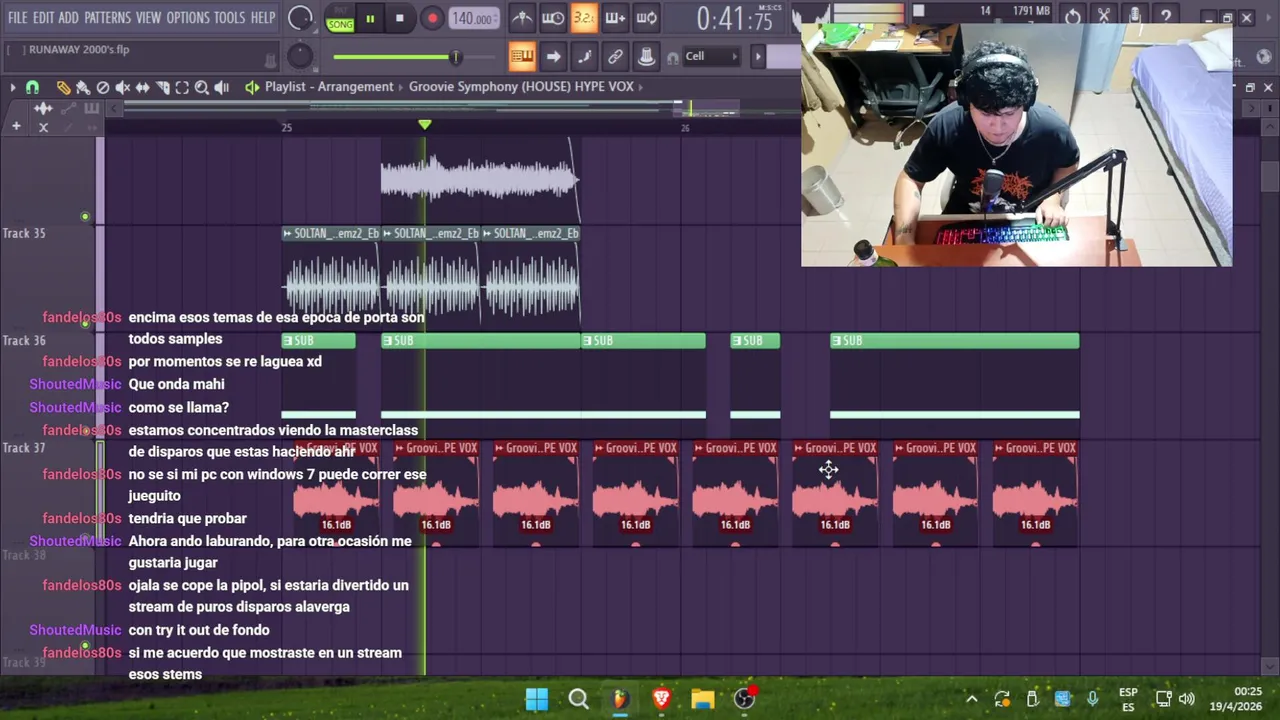Open the HELP menu
The image size is (1280, 720).
coord(263,18)
